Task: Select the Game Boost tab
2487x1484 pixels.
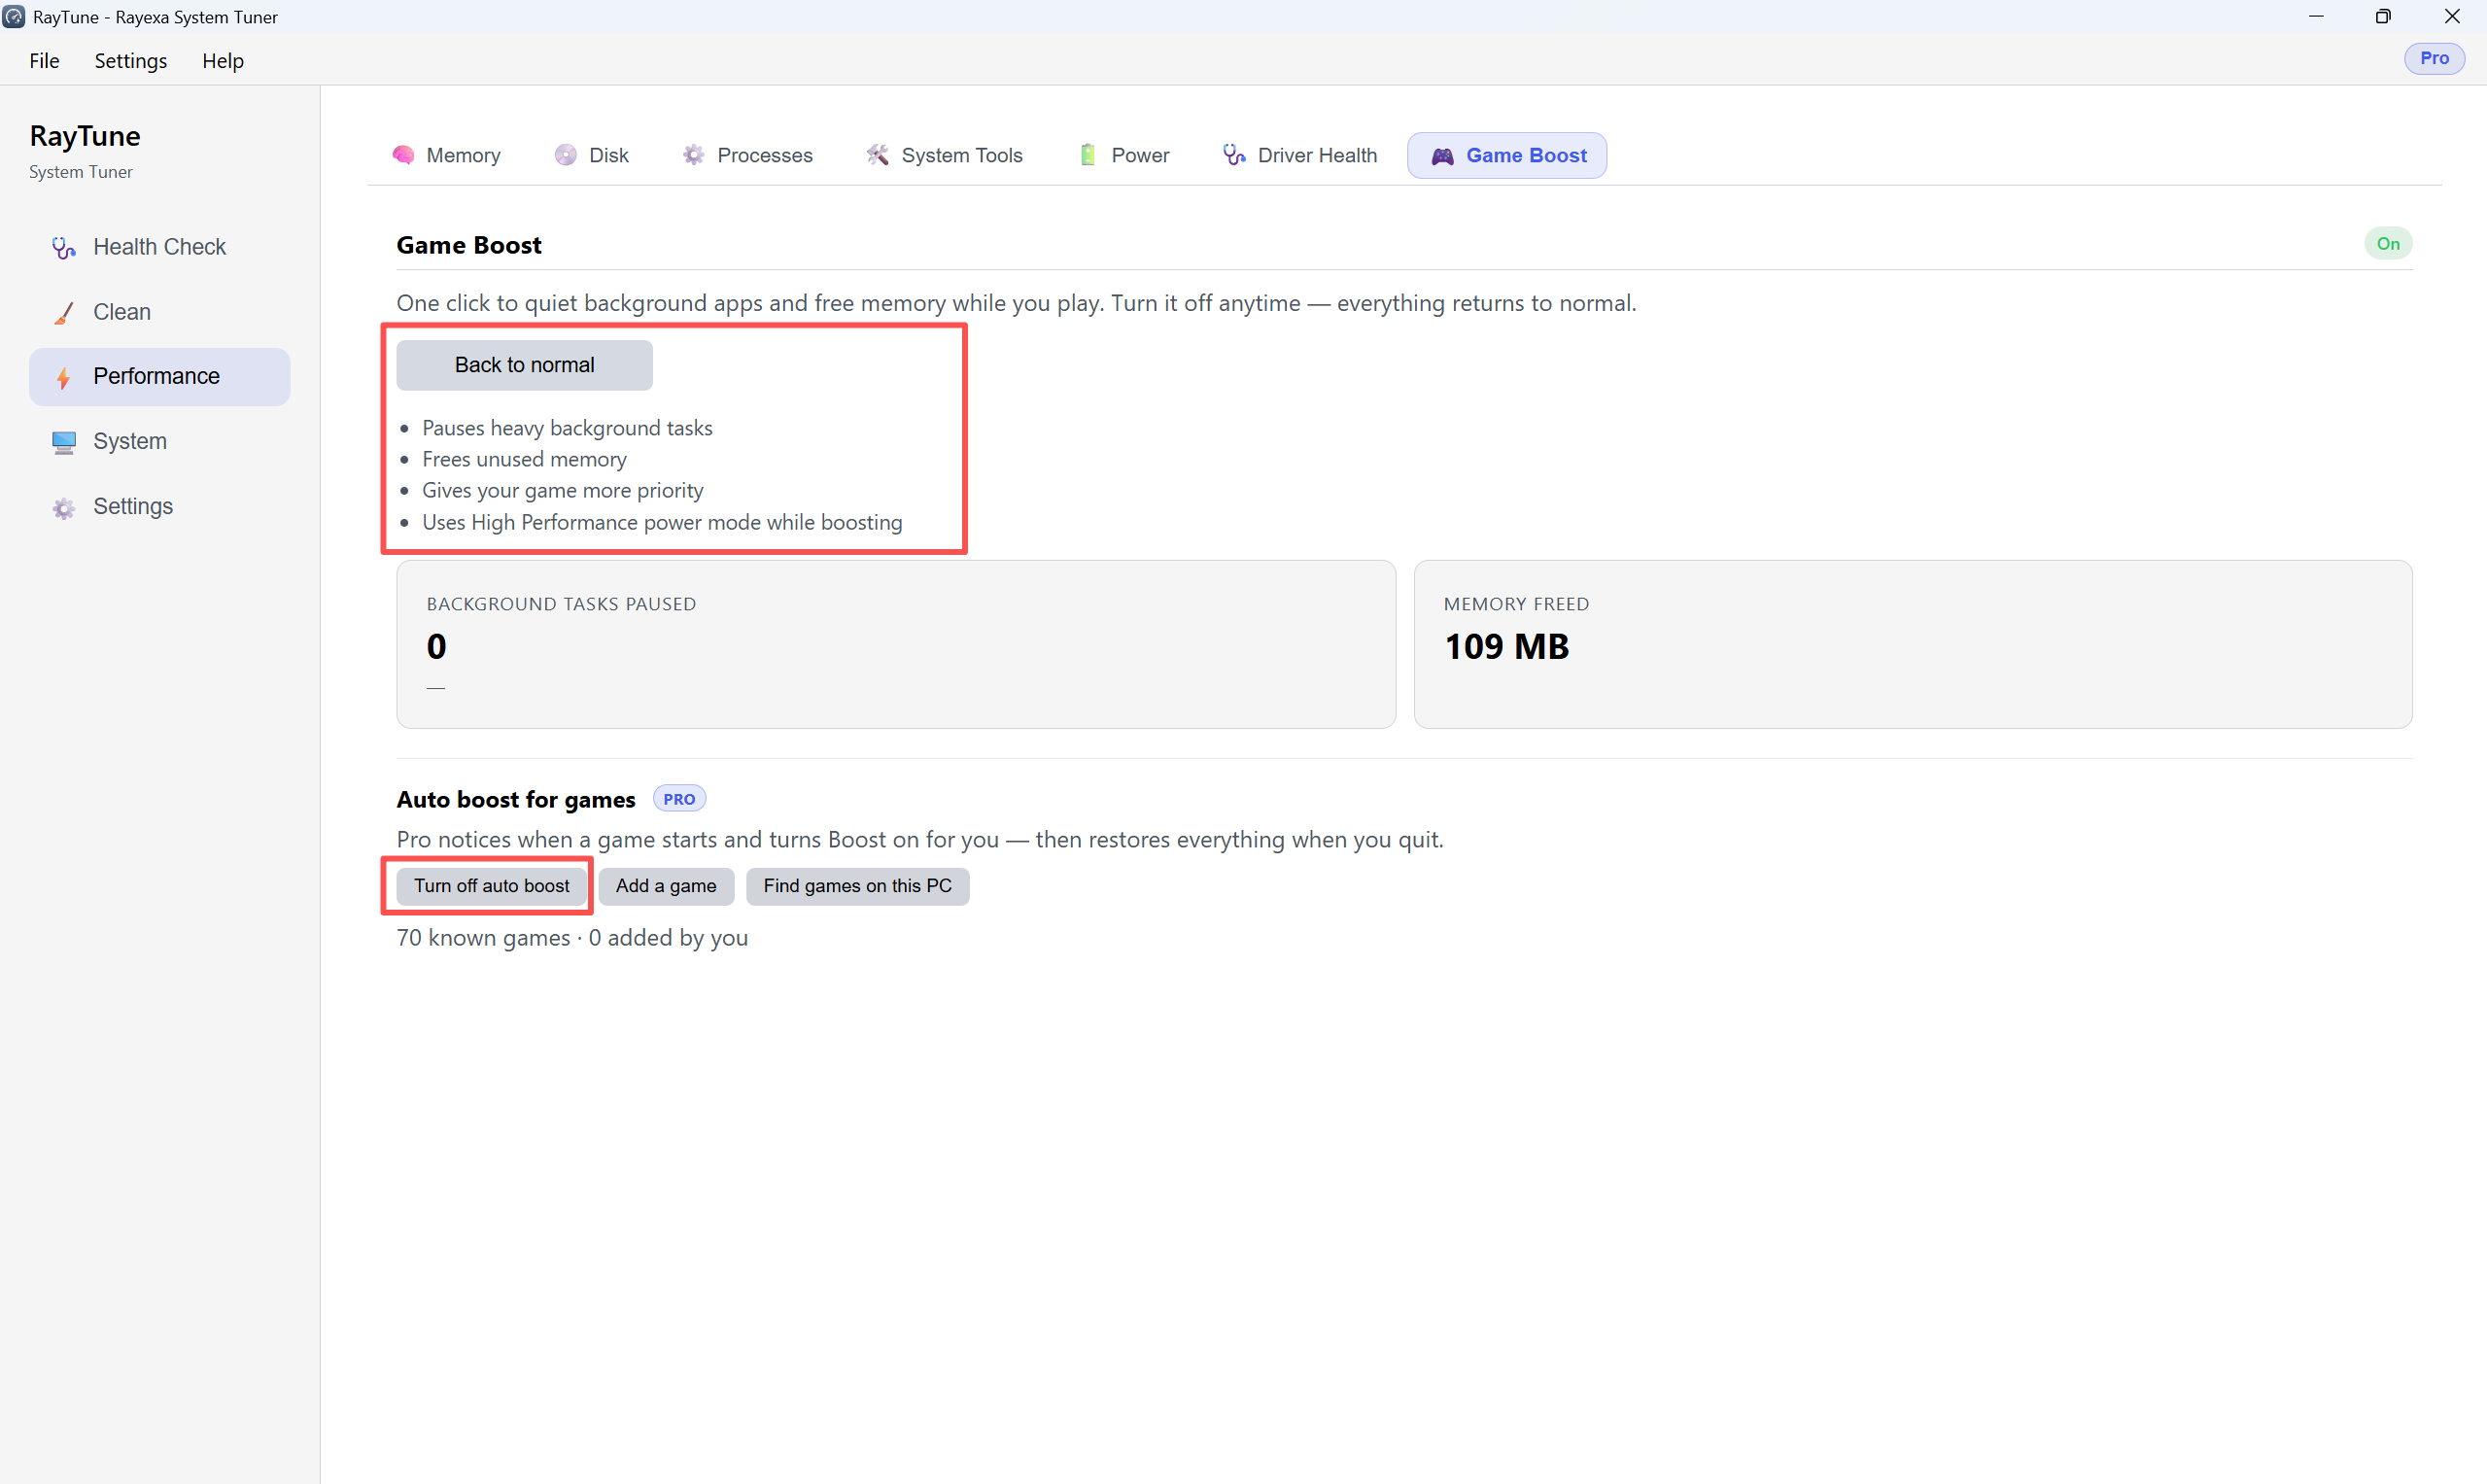Action: [1507, 155]
